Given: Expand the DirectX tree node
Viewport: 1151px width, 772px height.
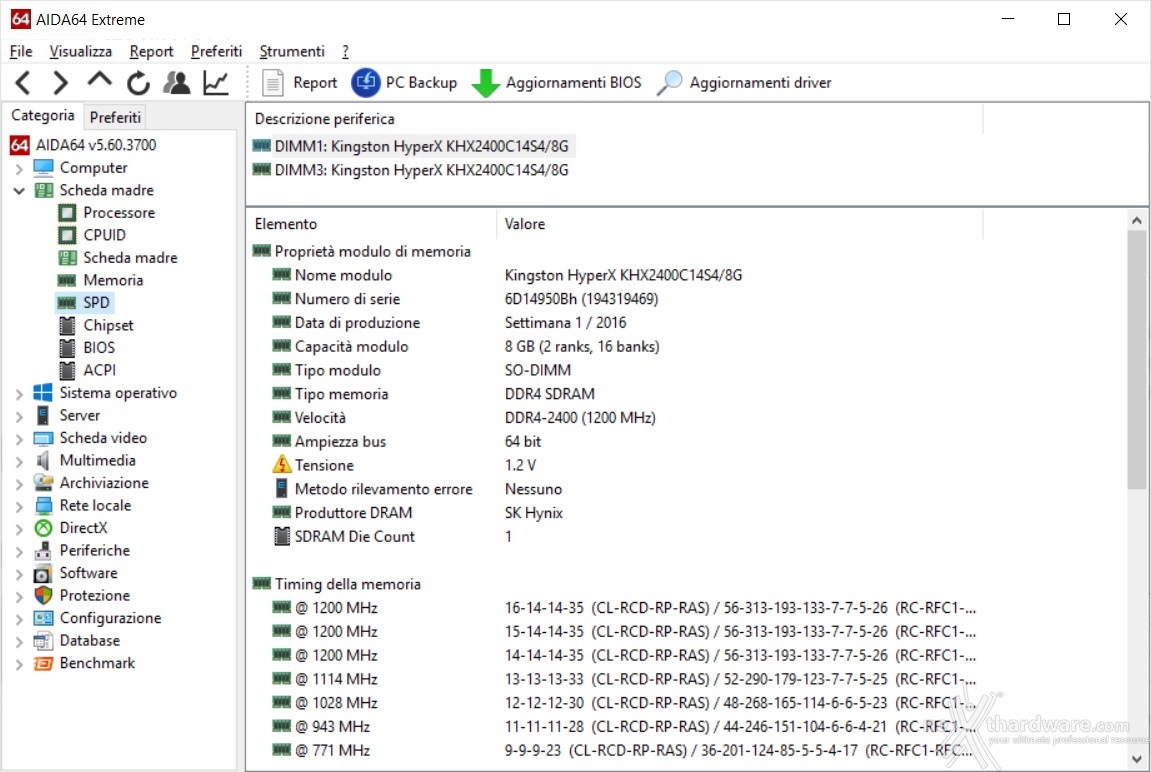Looking at the screenshot, I should pyautogui.click(x=19, y=529).
